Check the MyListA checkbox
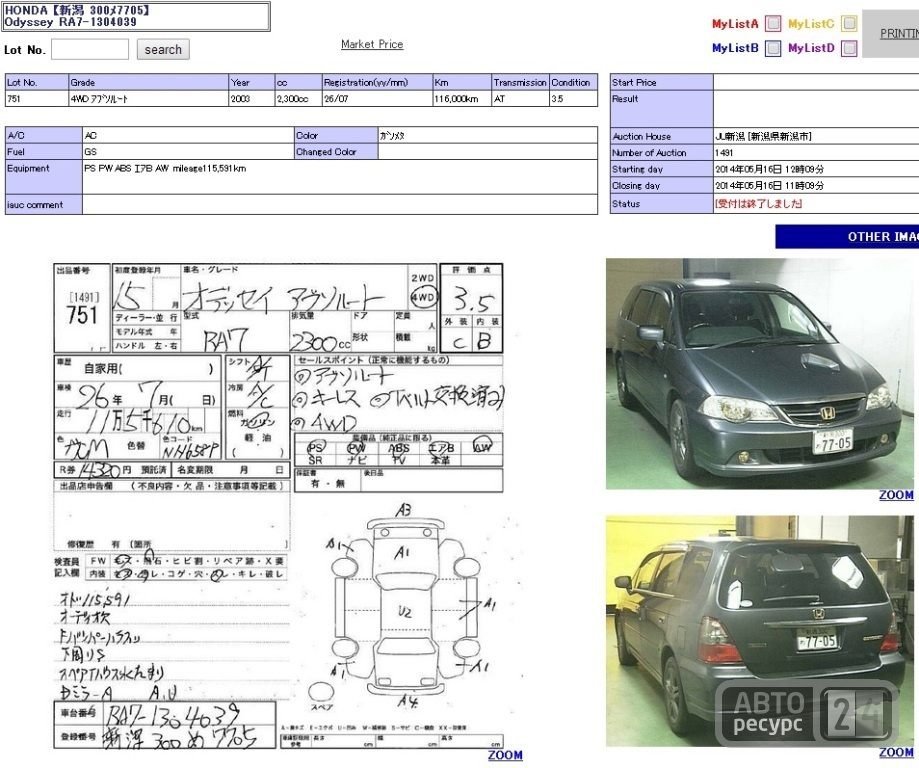919x768 pixels. [774, 23]
